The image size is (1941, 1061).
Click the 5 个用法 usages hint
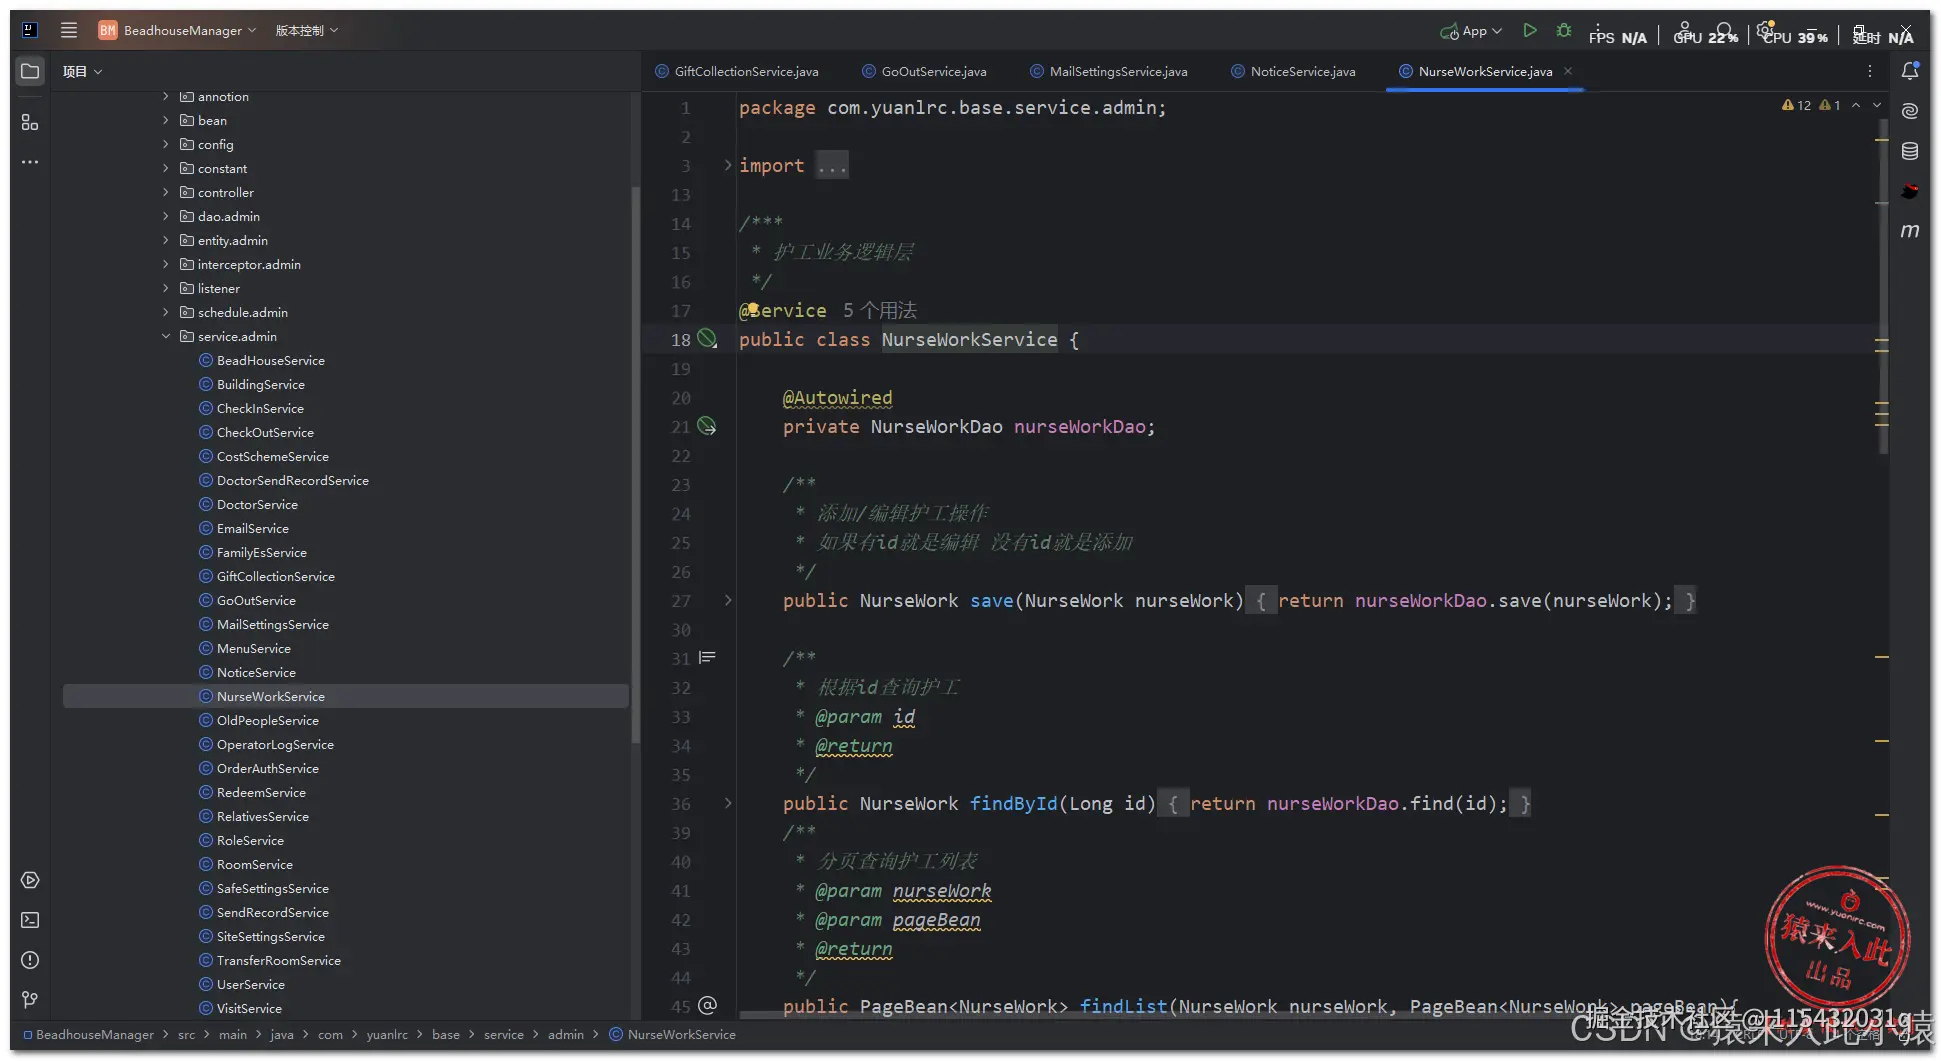tap(880, 310)
